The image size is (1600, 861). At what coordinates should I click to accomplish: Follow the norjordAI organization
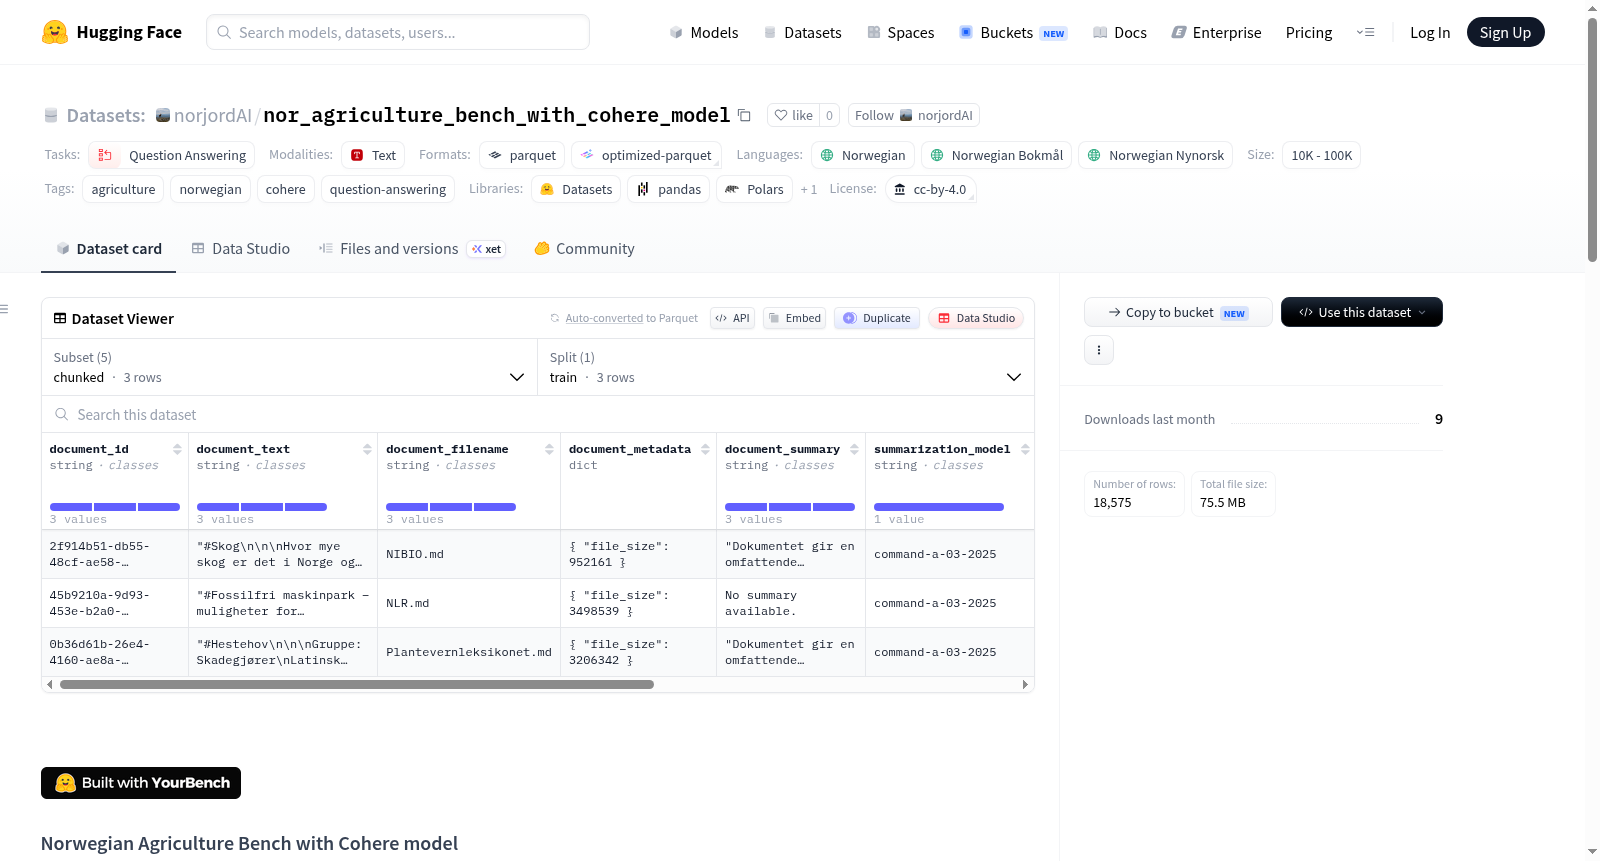click(914, 115)
